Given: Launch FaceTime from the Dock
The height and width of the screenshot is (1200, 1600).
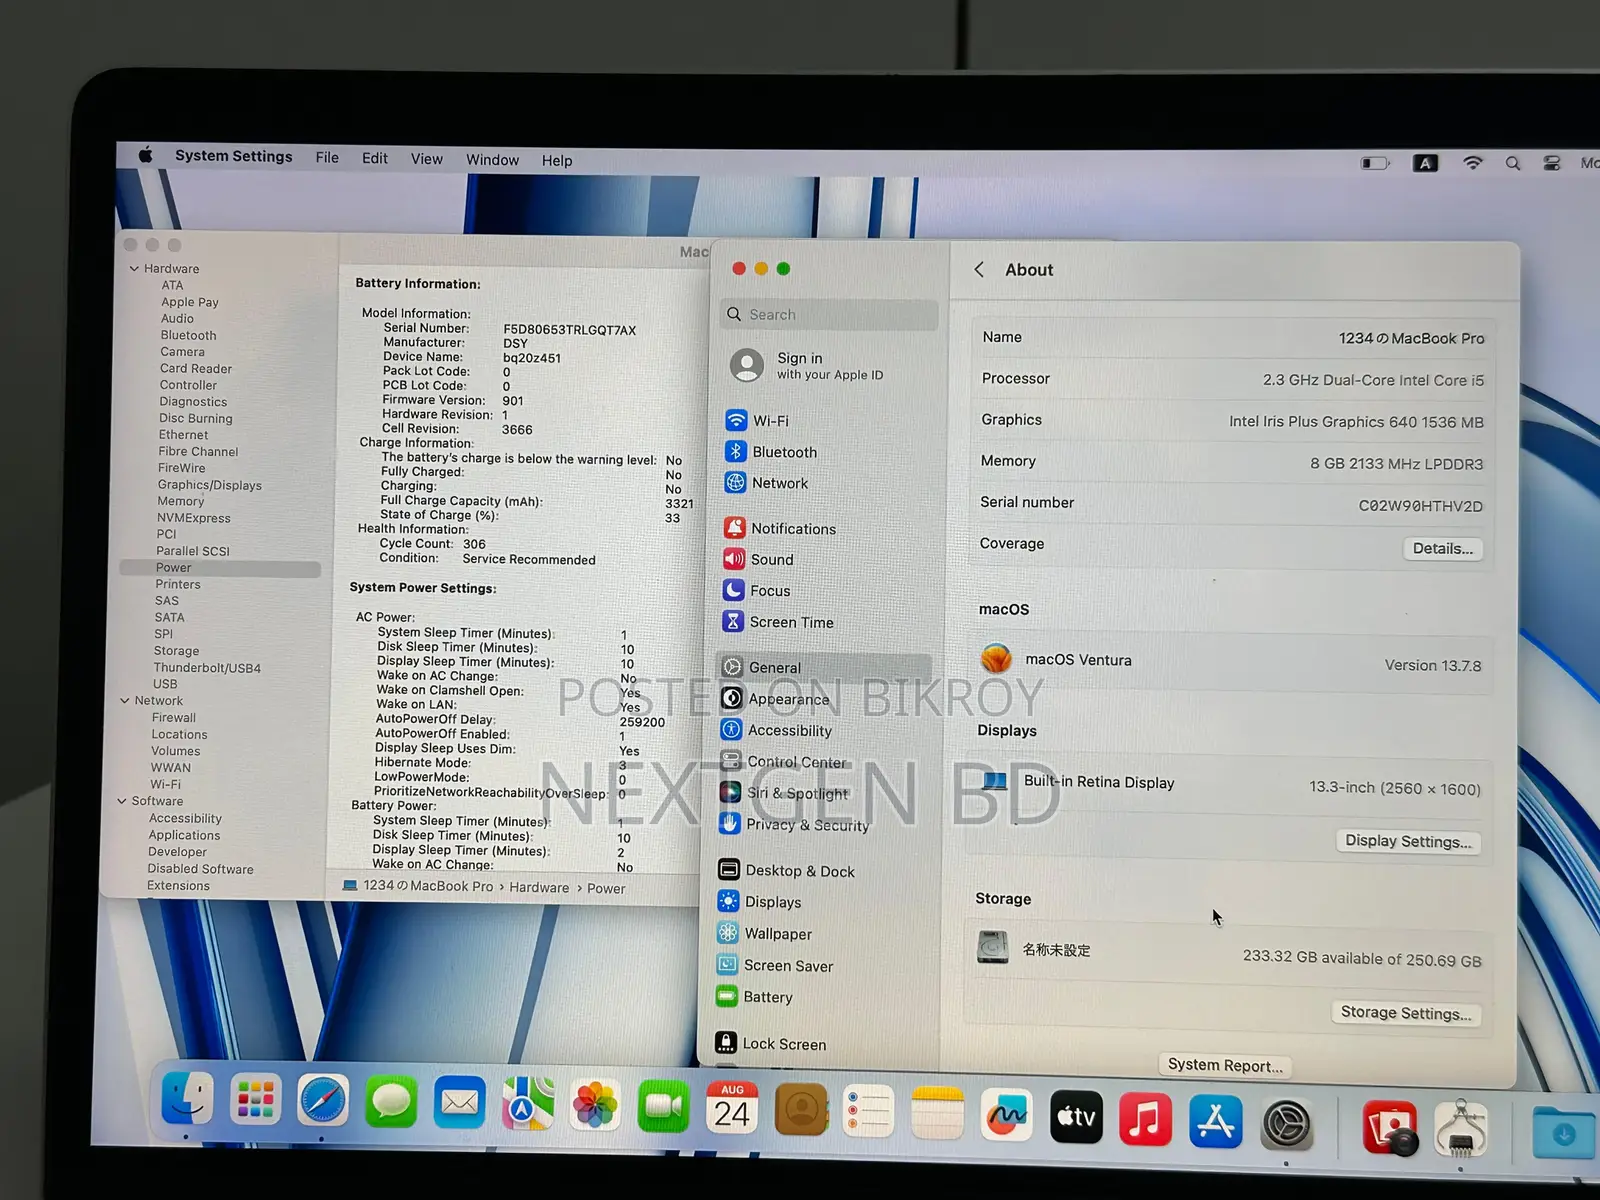Looking at the screenshot, I should [663, 1107].
